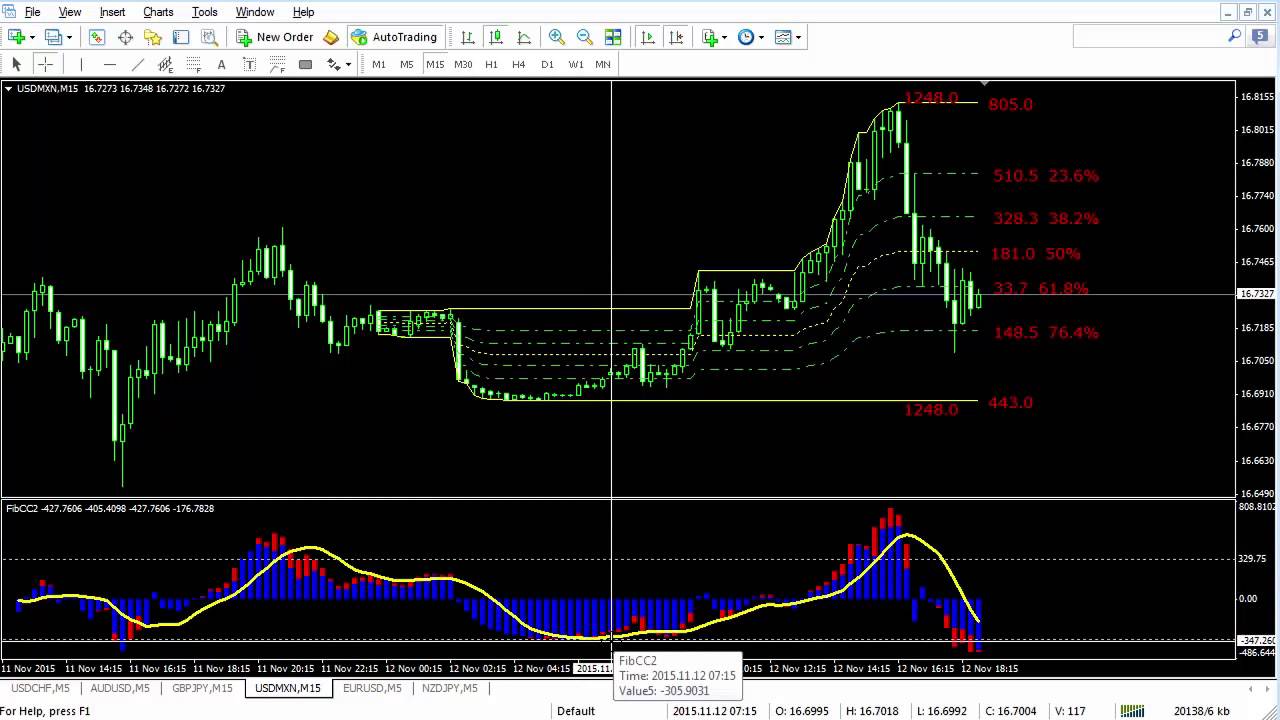1280x720 pixels.
Task: Select the Fibonacci arc tool next to text label
Action: (278, 64)
